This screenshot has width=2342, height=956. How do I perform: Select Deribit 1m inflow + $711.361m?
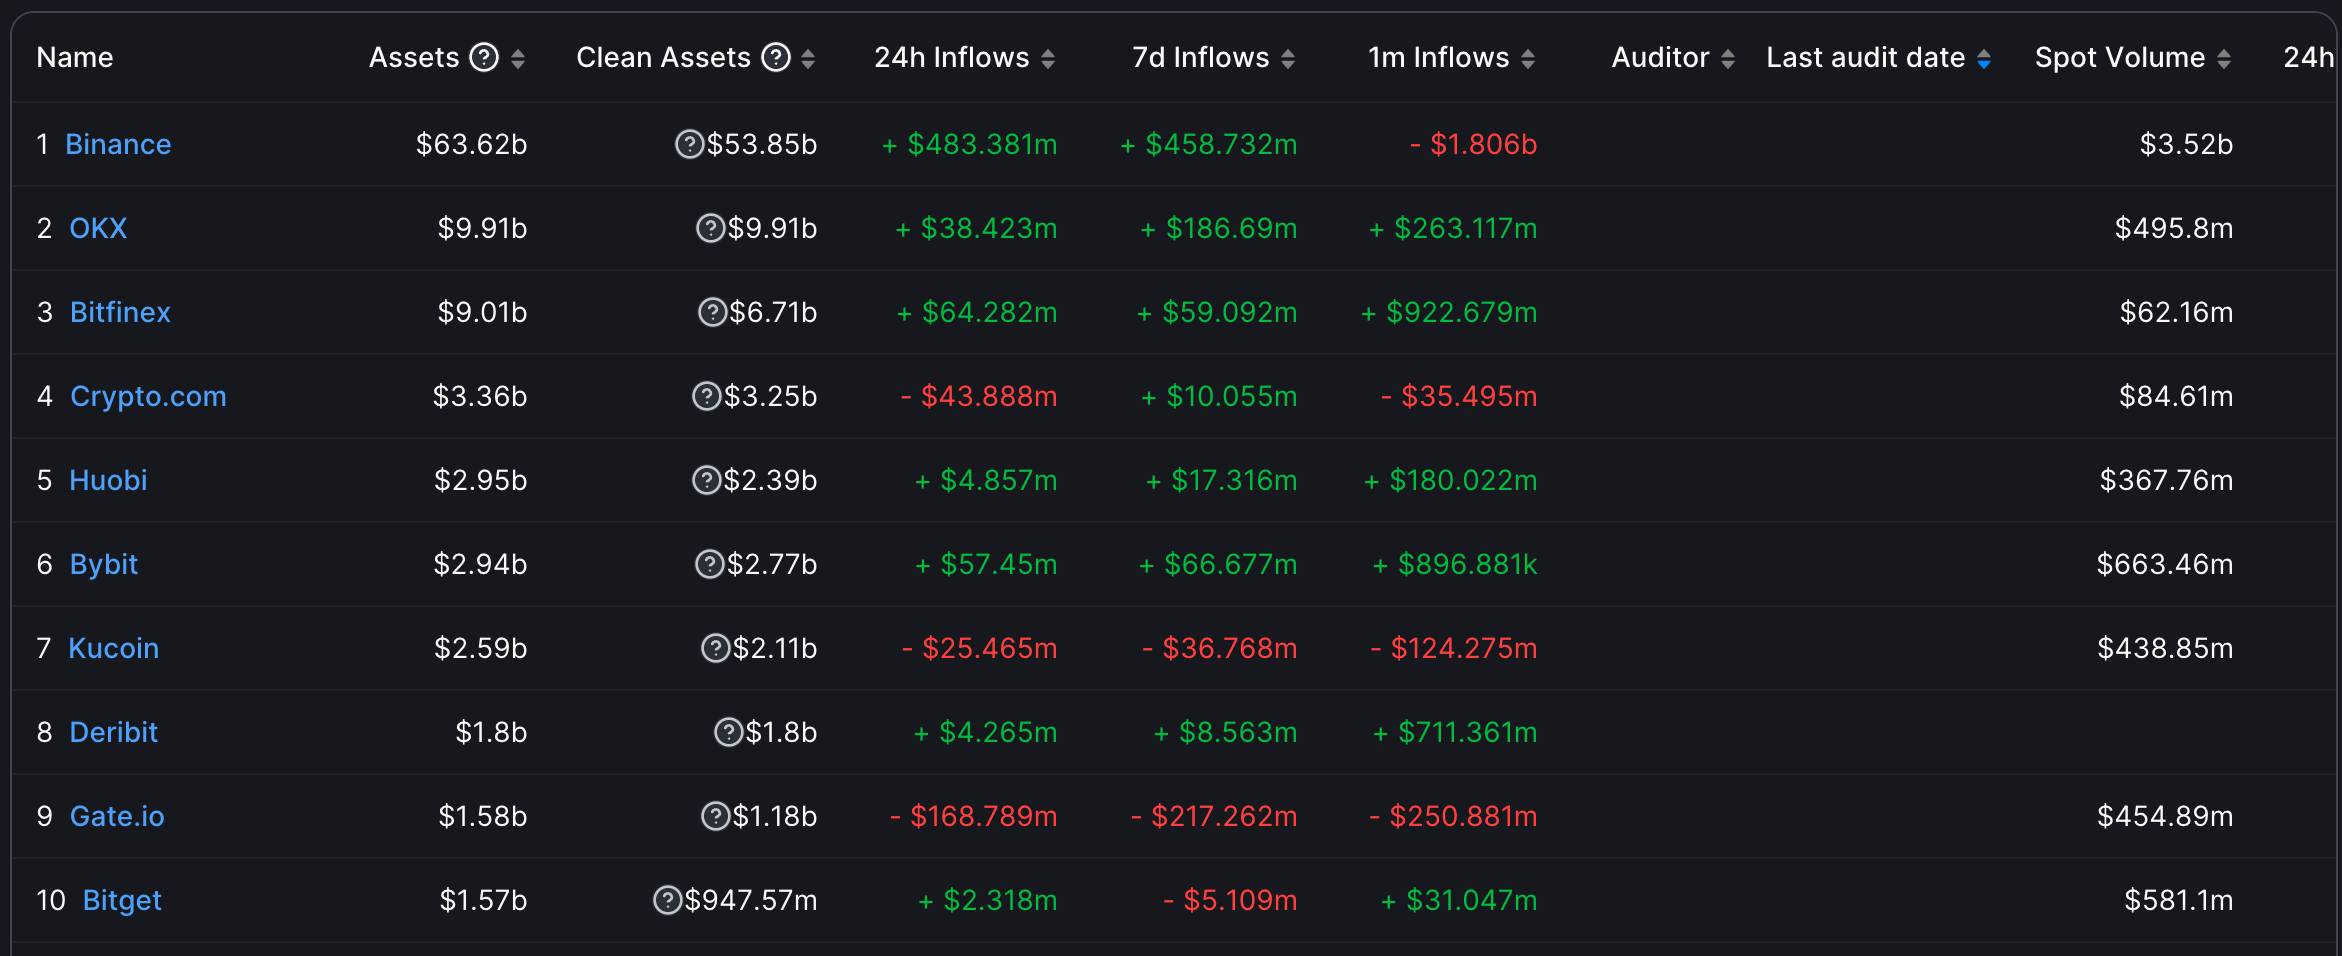coord(1455,732)
